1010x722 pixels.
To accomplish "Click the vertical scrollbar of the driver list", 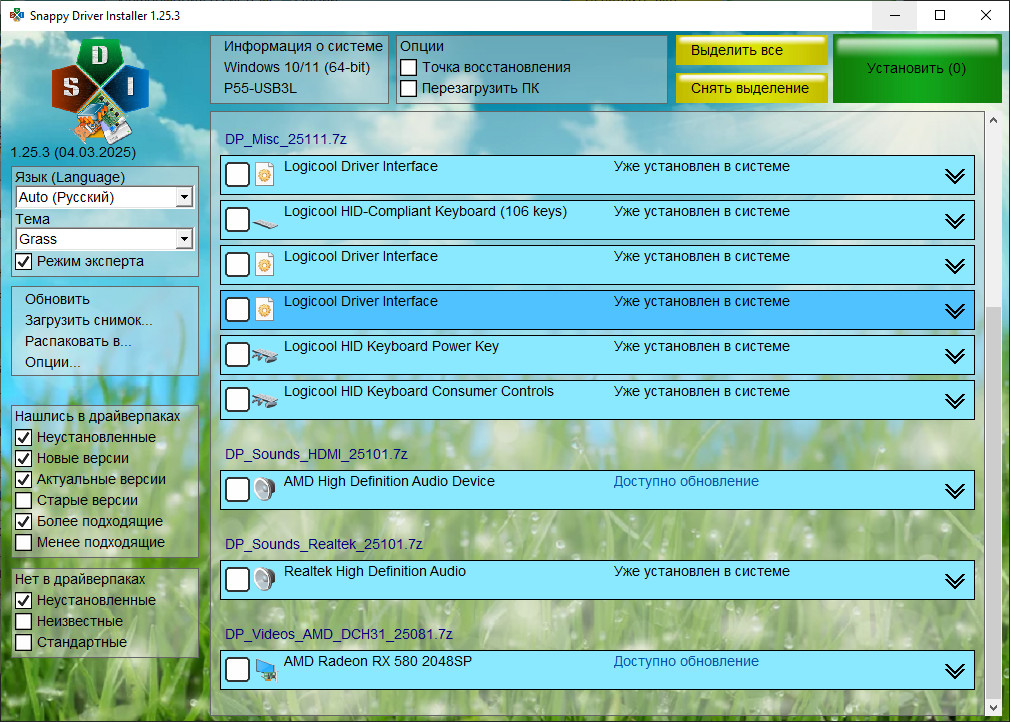I will coord(993,400).
